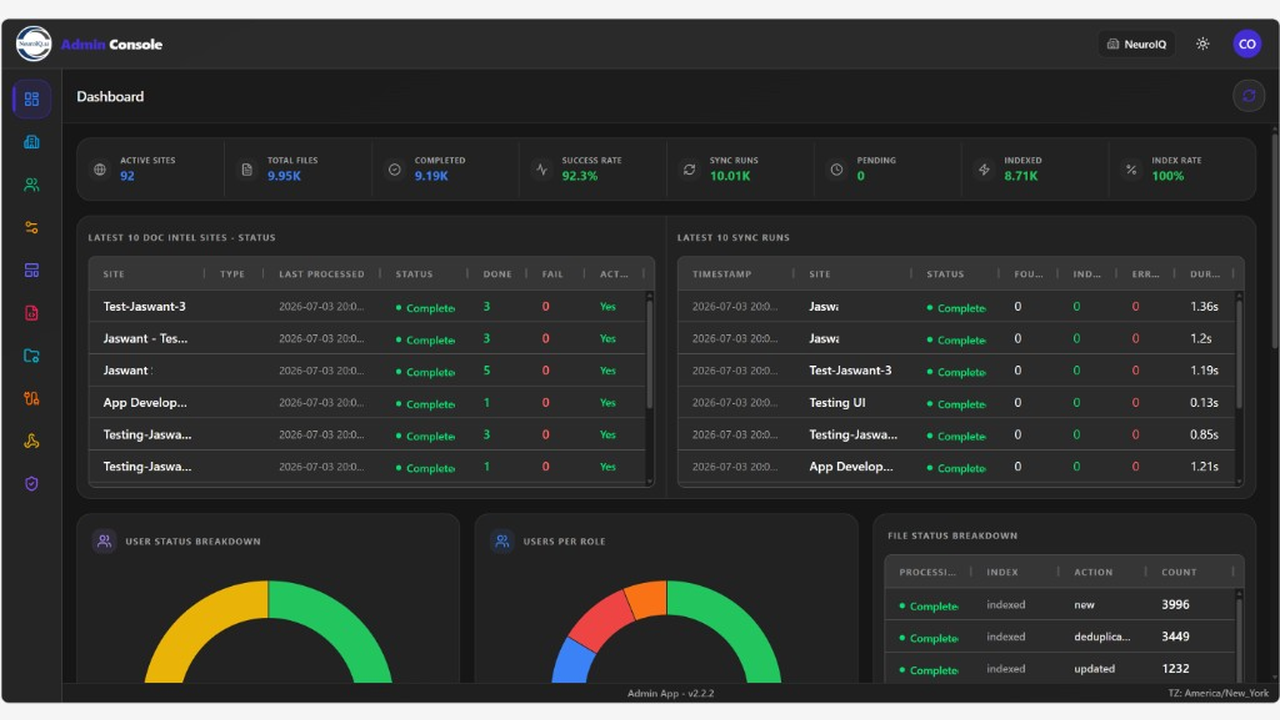The width and height of the screenshot is (1280, 720).
Task: Click the NeuroIQ logo in the header
Action: click(x=34, y=44)
